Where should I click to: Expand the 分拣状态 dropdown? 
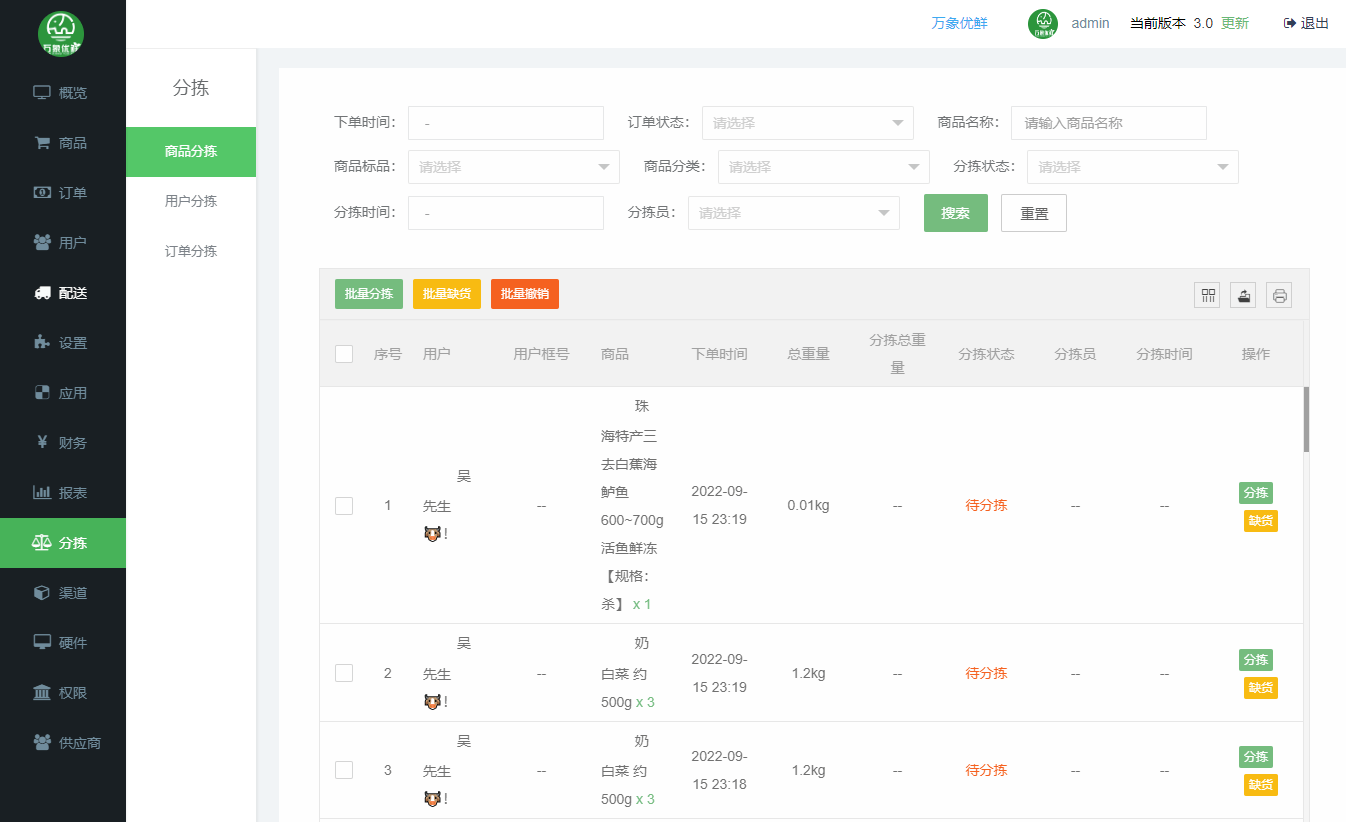click(1132, 167)
